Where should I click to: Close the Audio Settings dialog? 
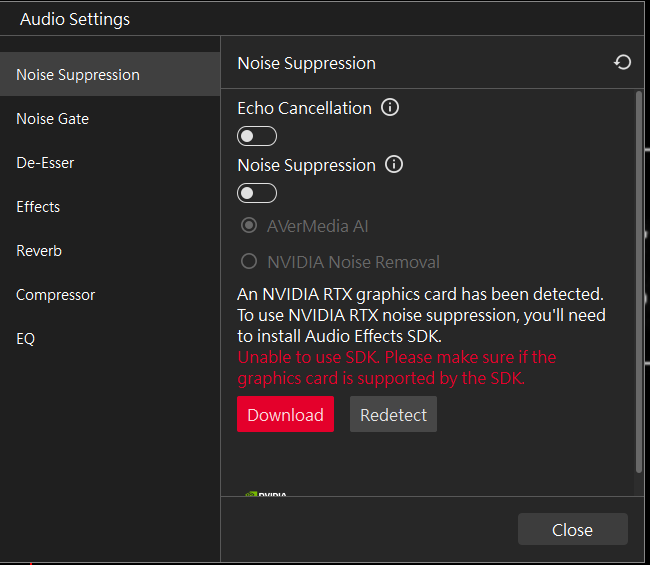(572, 530)
